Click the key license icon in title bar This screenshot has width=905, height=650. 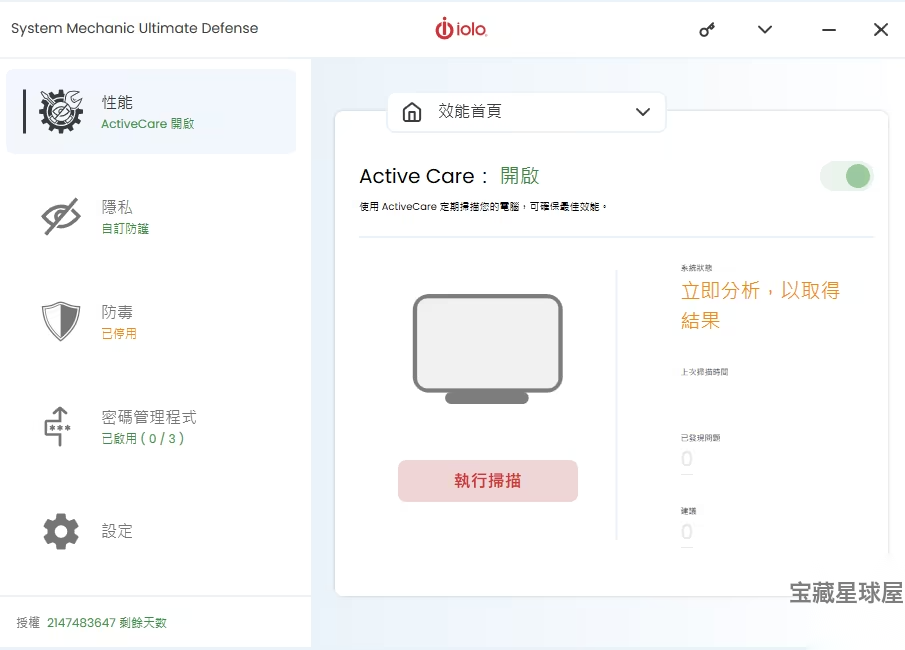706,29
